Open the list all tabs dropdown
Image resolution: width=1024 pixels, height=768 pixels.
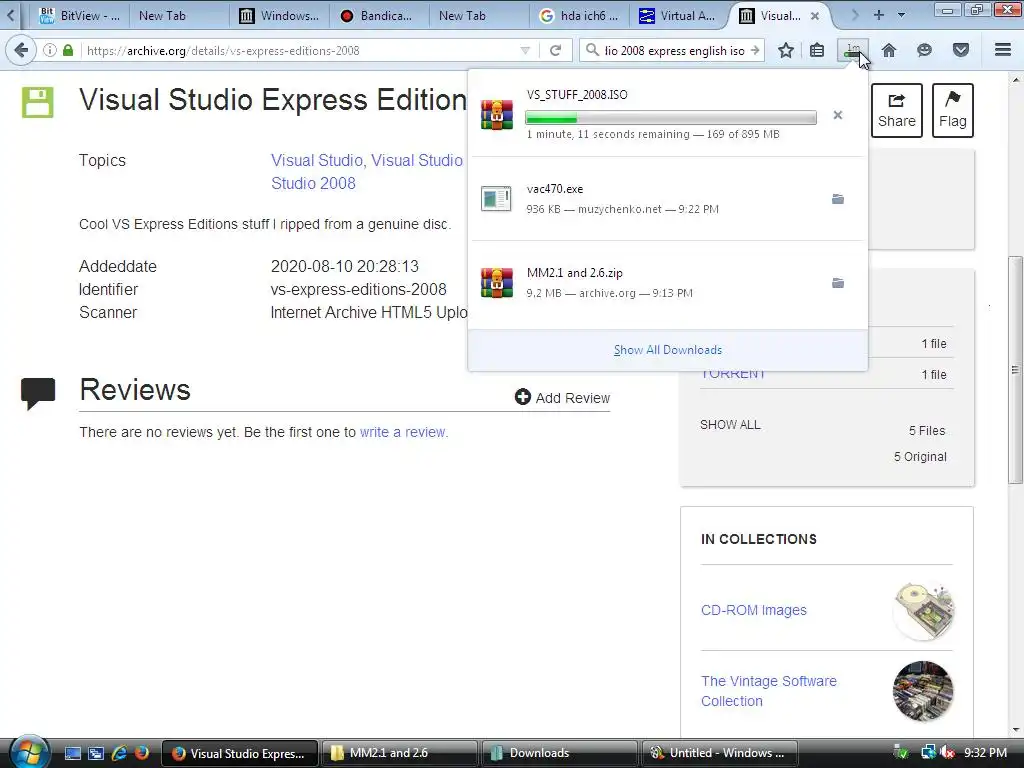tap(902, 15)
